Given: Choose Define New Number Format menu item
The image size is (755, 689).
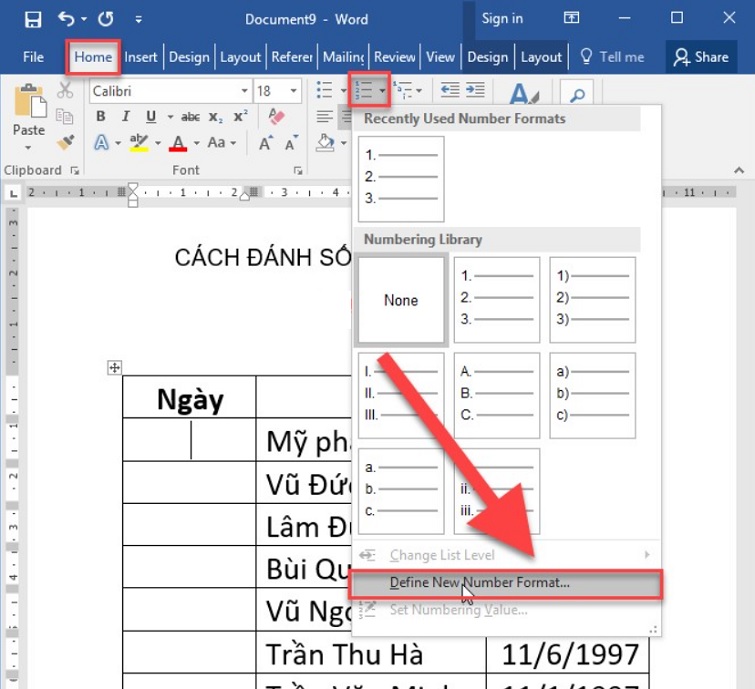Looking at the screenshot, I should click(x=479, y=582).
